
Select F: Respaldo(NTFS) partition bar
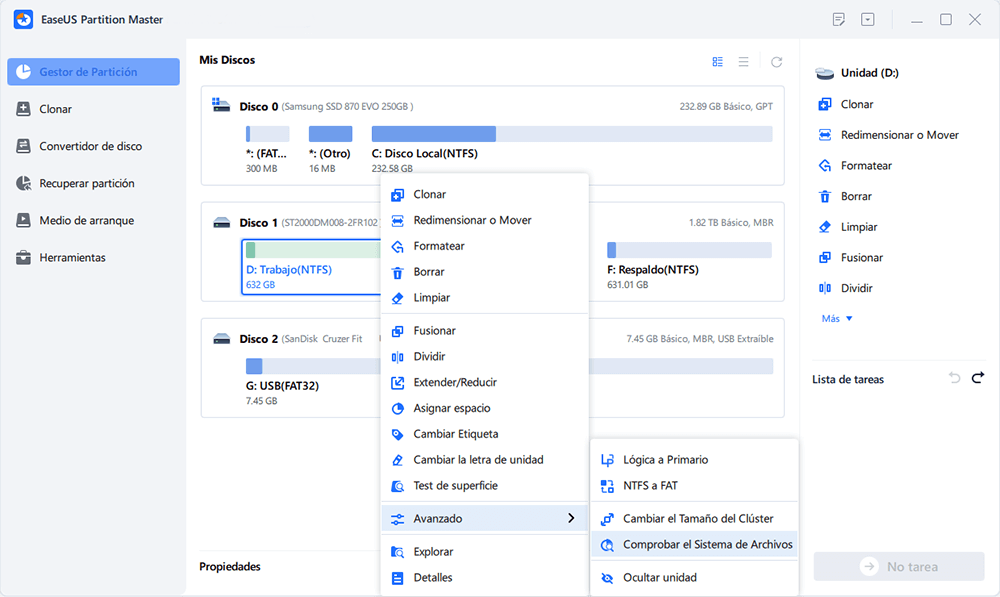point(689,250)
